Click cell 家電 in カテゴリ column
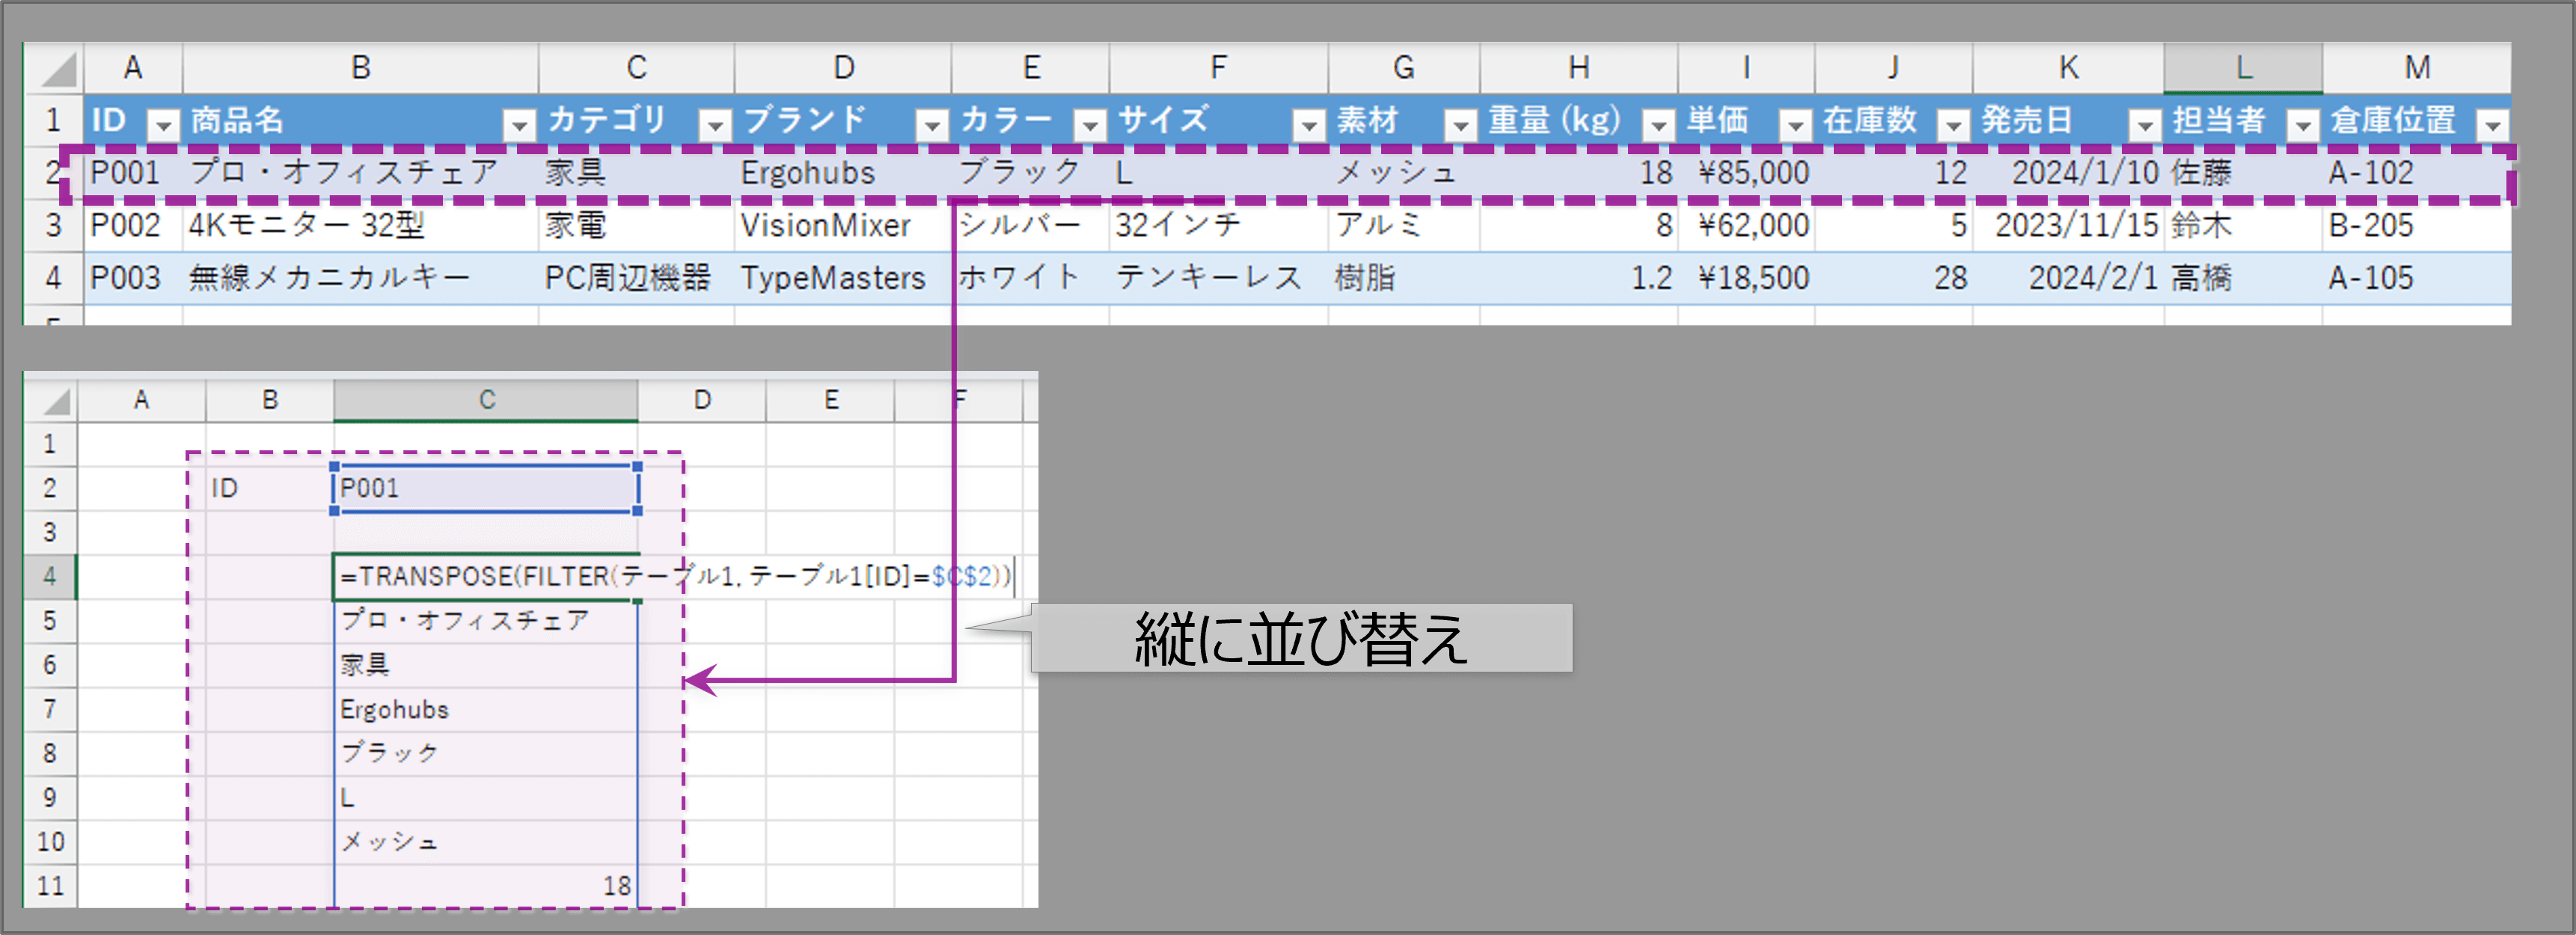 pos(636,226)
